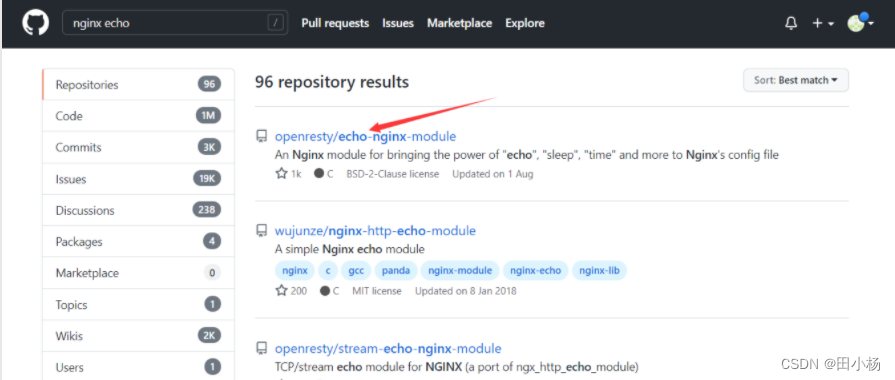Click the 1k stars link of echo-nginx-module
Image resolution: width=895 pixels, height=380 pixels.
pyautogui.click(x=288, y=173)
